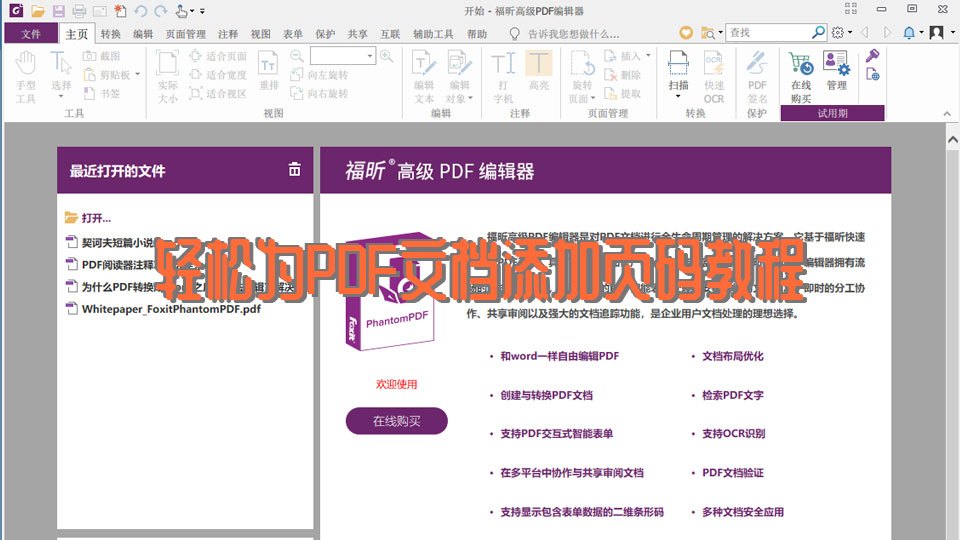Image resolution: width=960 pixels, height=540 pixels.
Task: Click the notification bell icon
Action: click(x=909, y=32)
